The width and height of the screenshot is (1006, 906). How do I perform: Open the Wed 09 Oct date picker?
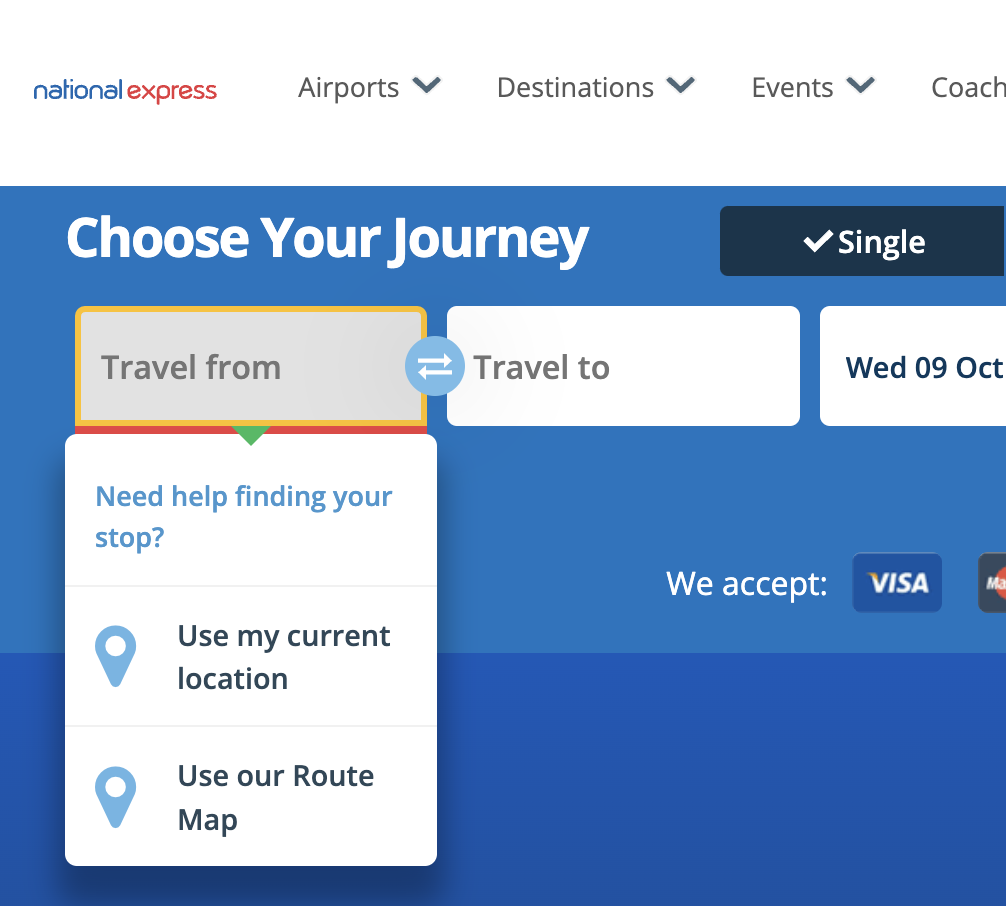pos(922,367)
